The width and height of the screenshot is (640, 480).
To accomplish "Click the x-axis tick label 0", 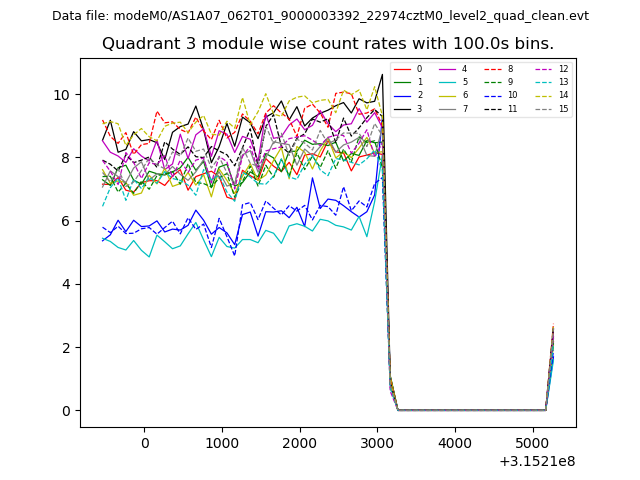I will tap(144, 443).
